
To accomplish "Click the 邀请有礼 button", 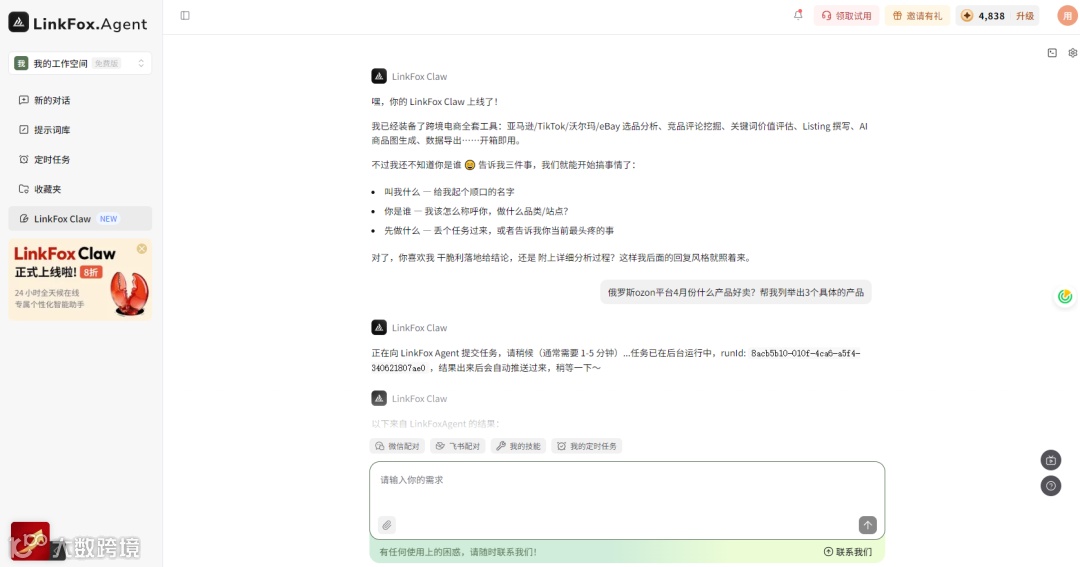I will 917,15.
